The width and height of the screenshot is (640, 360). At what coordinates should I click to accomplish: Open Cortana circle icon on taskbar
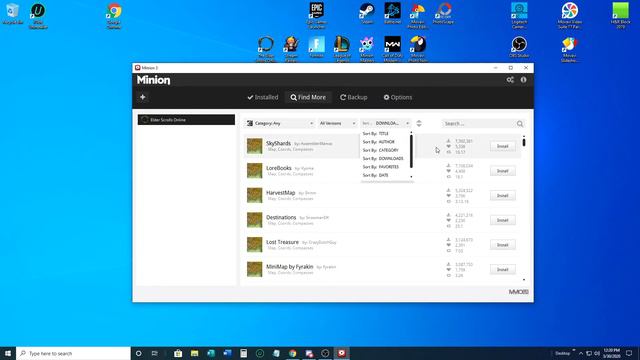138,353
